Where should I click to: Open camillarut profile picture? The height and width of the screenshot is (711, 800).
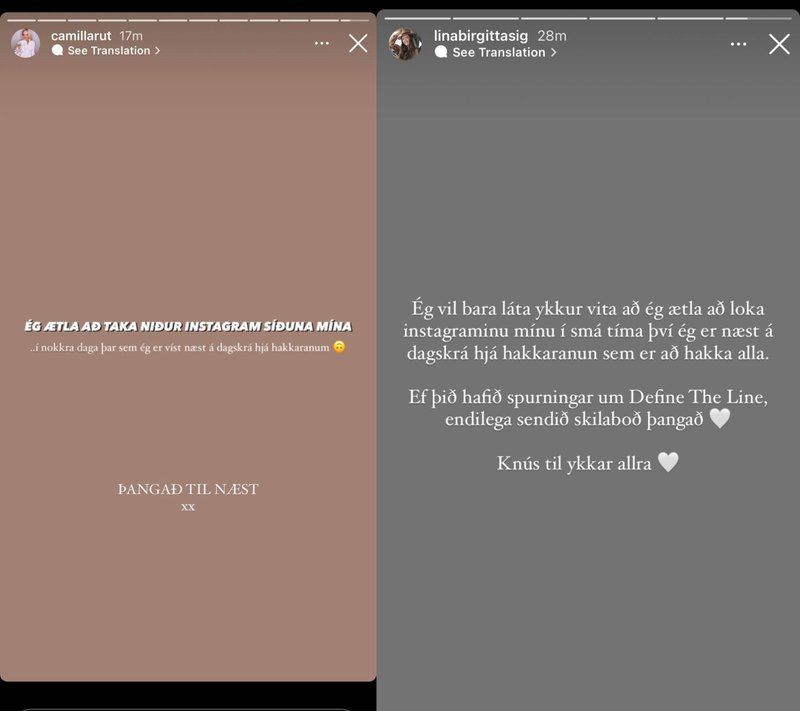tap(26, 43)
